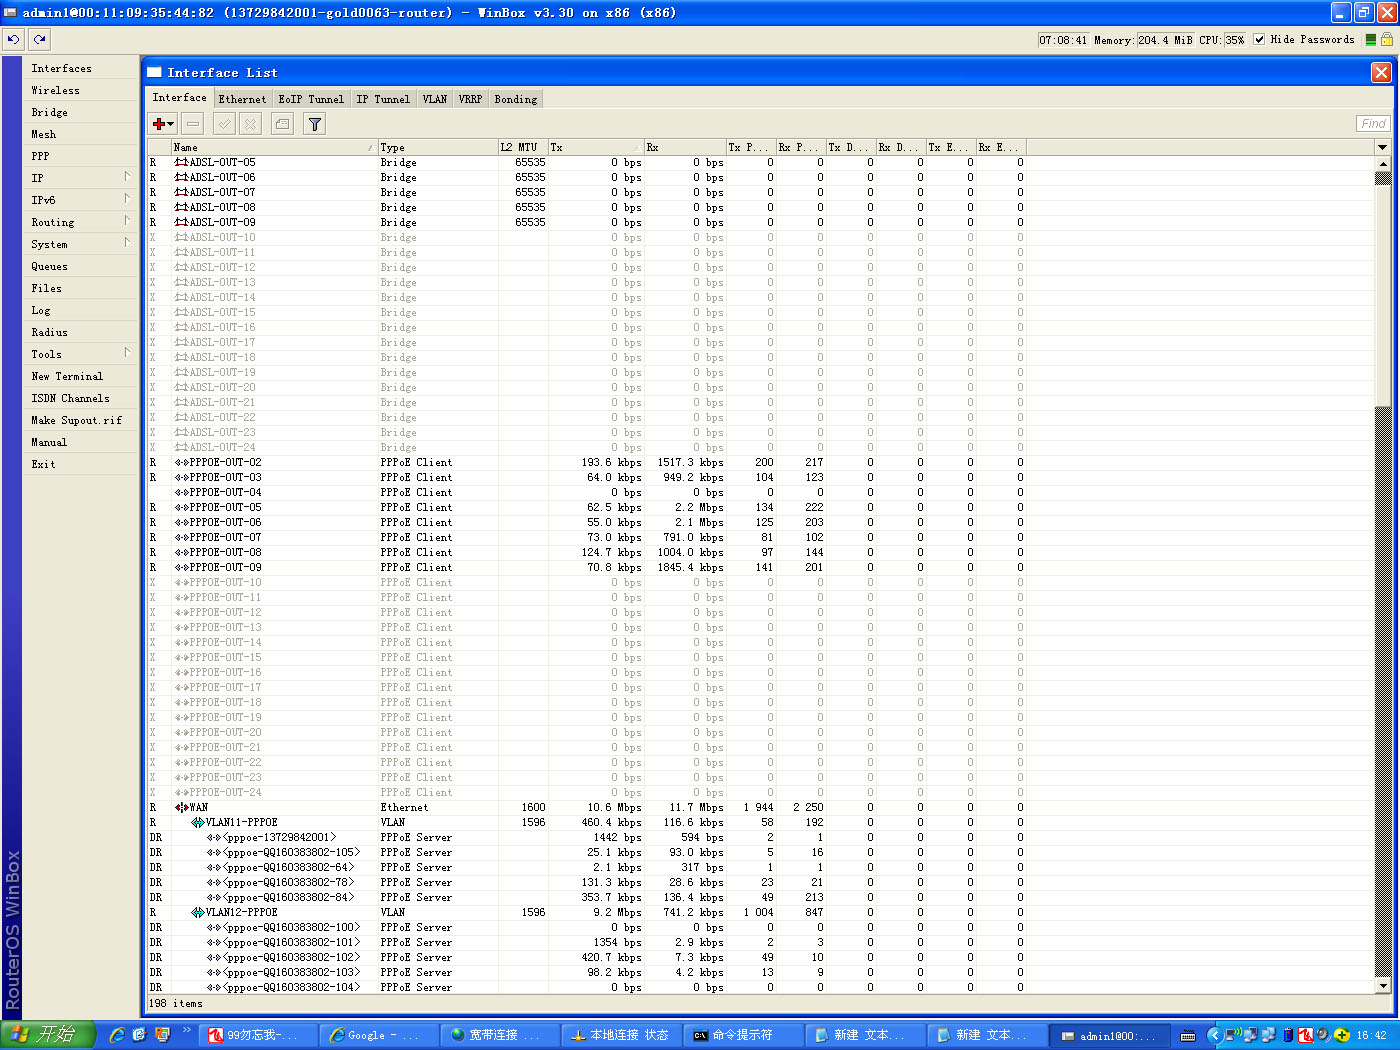Sort by the Name column header
This screenshot has width=1400, height=1050.
pyautogui.click(x=274, y=147)
